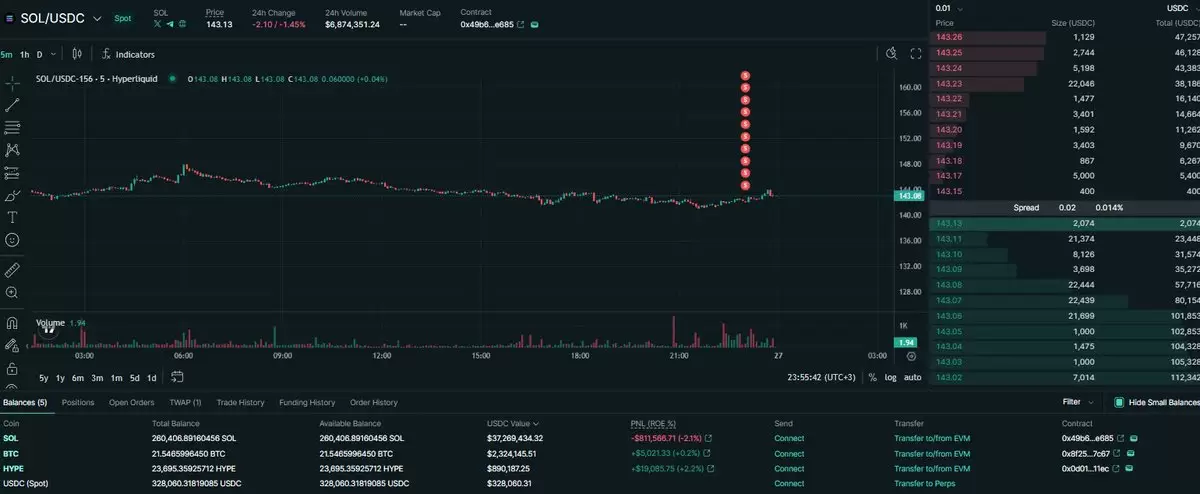Open the Funding History tab
The image size is (1200, 494).
pos(307,402)
